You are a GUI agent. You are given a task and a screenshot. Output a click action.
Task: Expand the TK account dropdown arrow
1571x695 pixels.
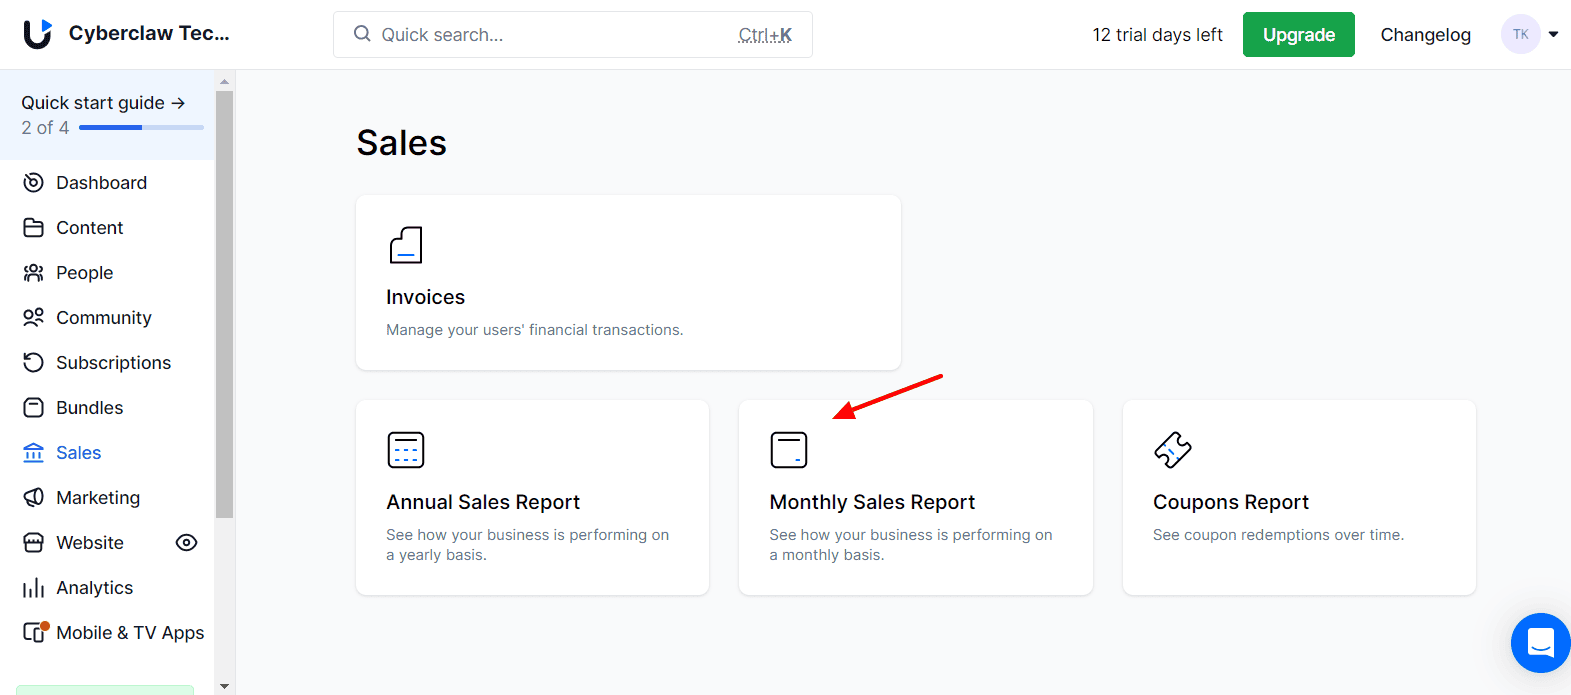click(1553, 34)
